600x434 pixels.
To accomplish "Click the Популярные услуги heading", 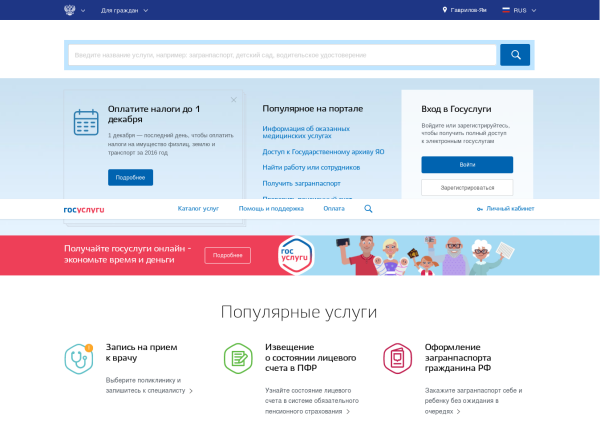I will click(299, 312).
